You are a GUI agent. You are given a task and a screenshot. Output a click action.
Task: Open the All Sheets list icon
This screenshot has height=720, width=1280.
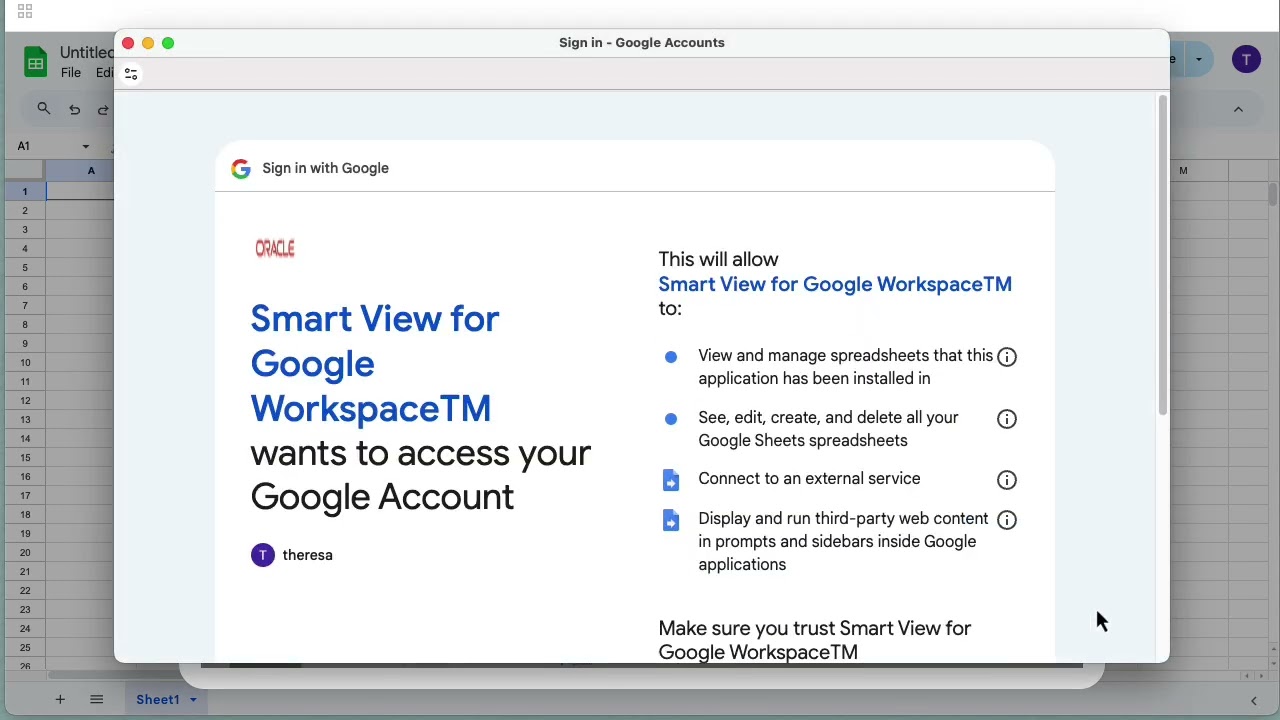point(97,700)
